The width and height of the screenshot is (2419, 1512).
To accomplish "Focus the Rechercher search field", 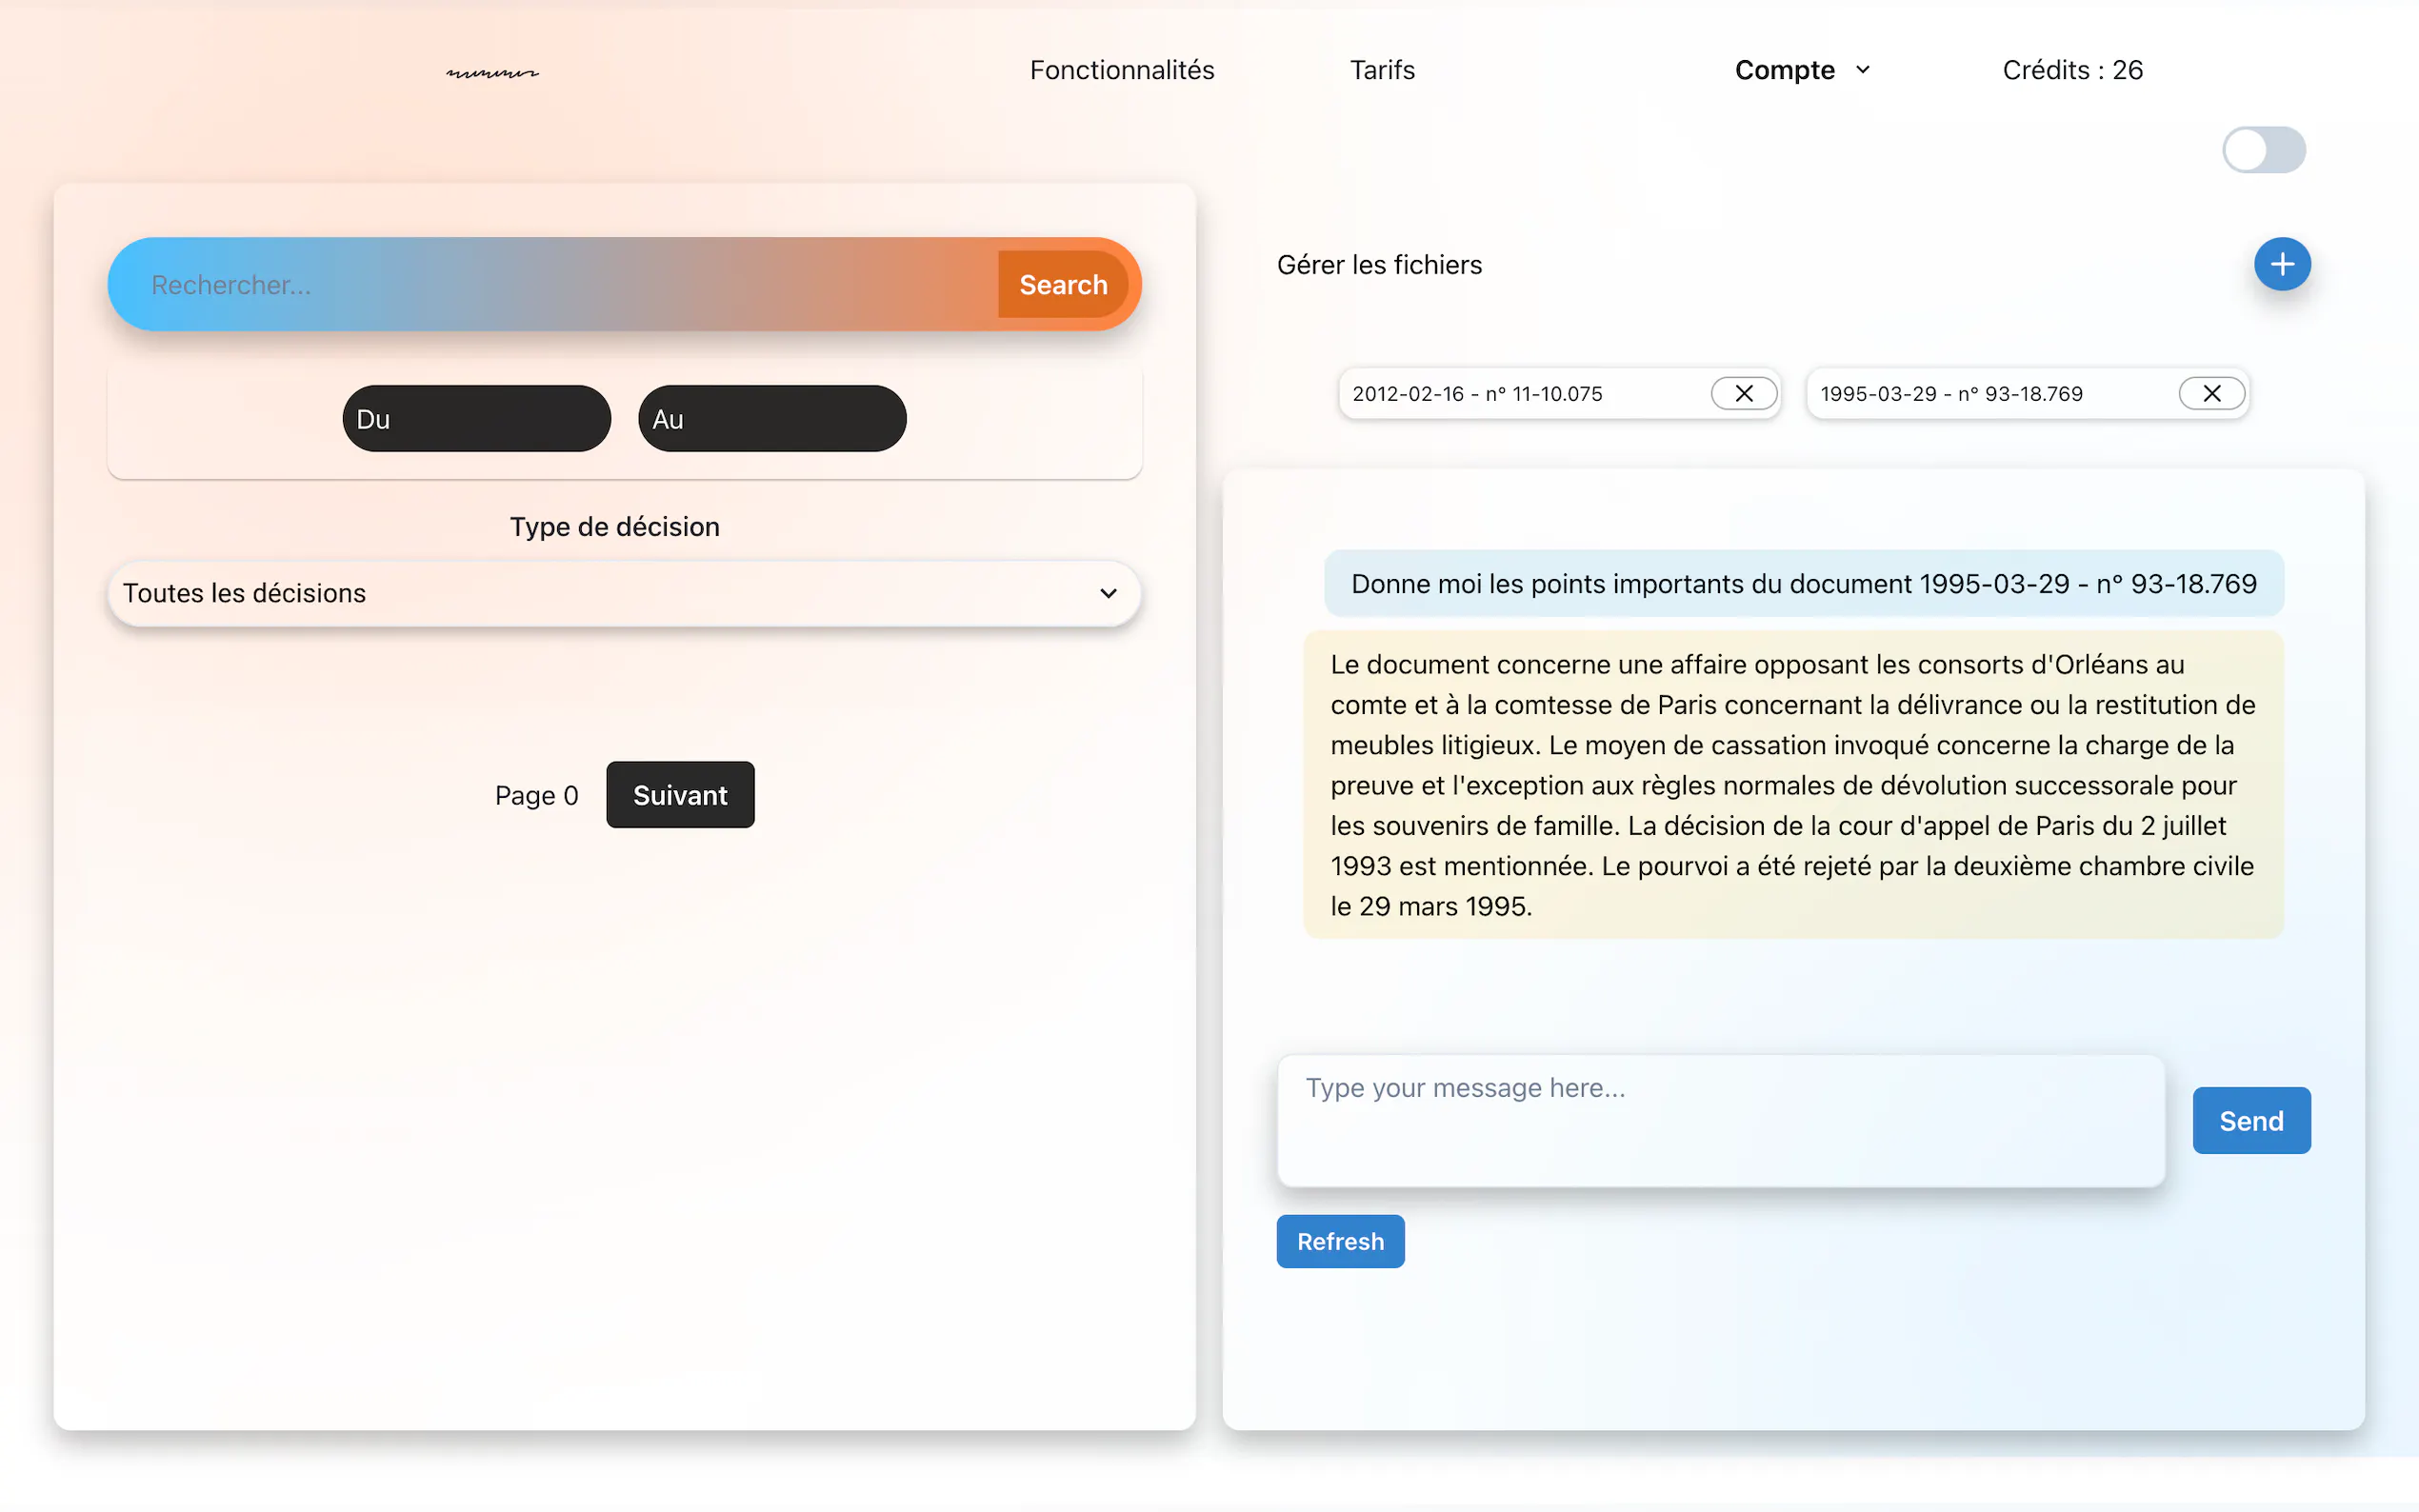I will tap(560, 285).
